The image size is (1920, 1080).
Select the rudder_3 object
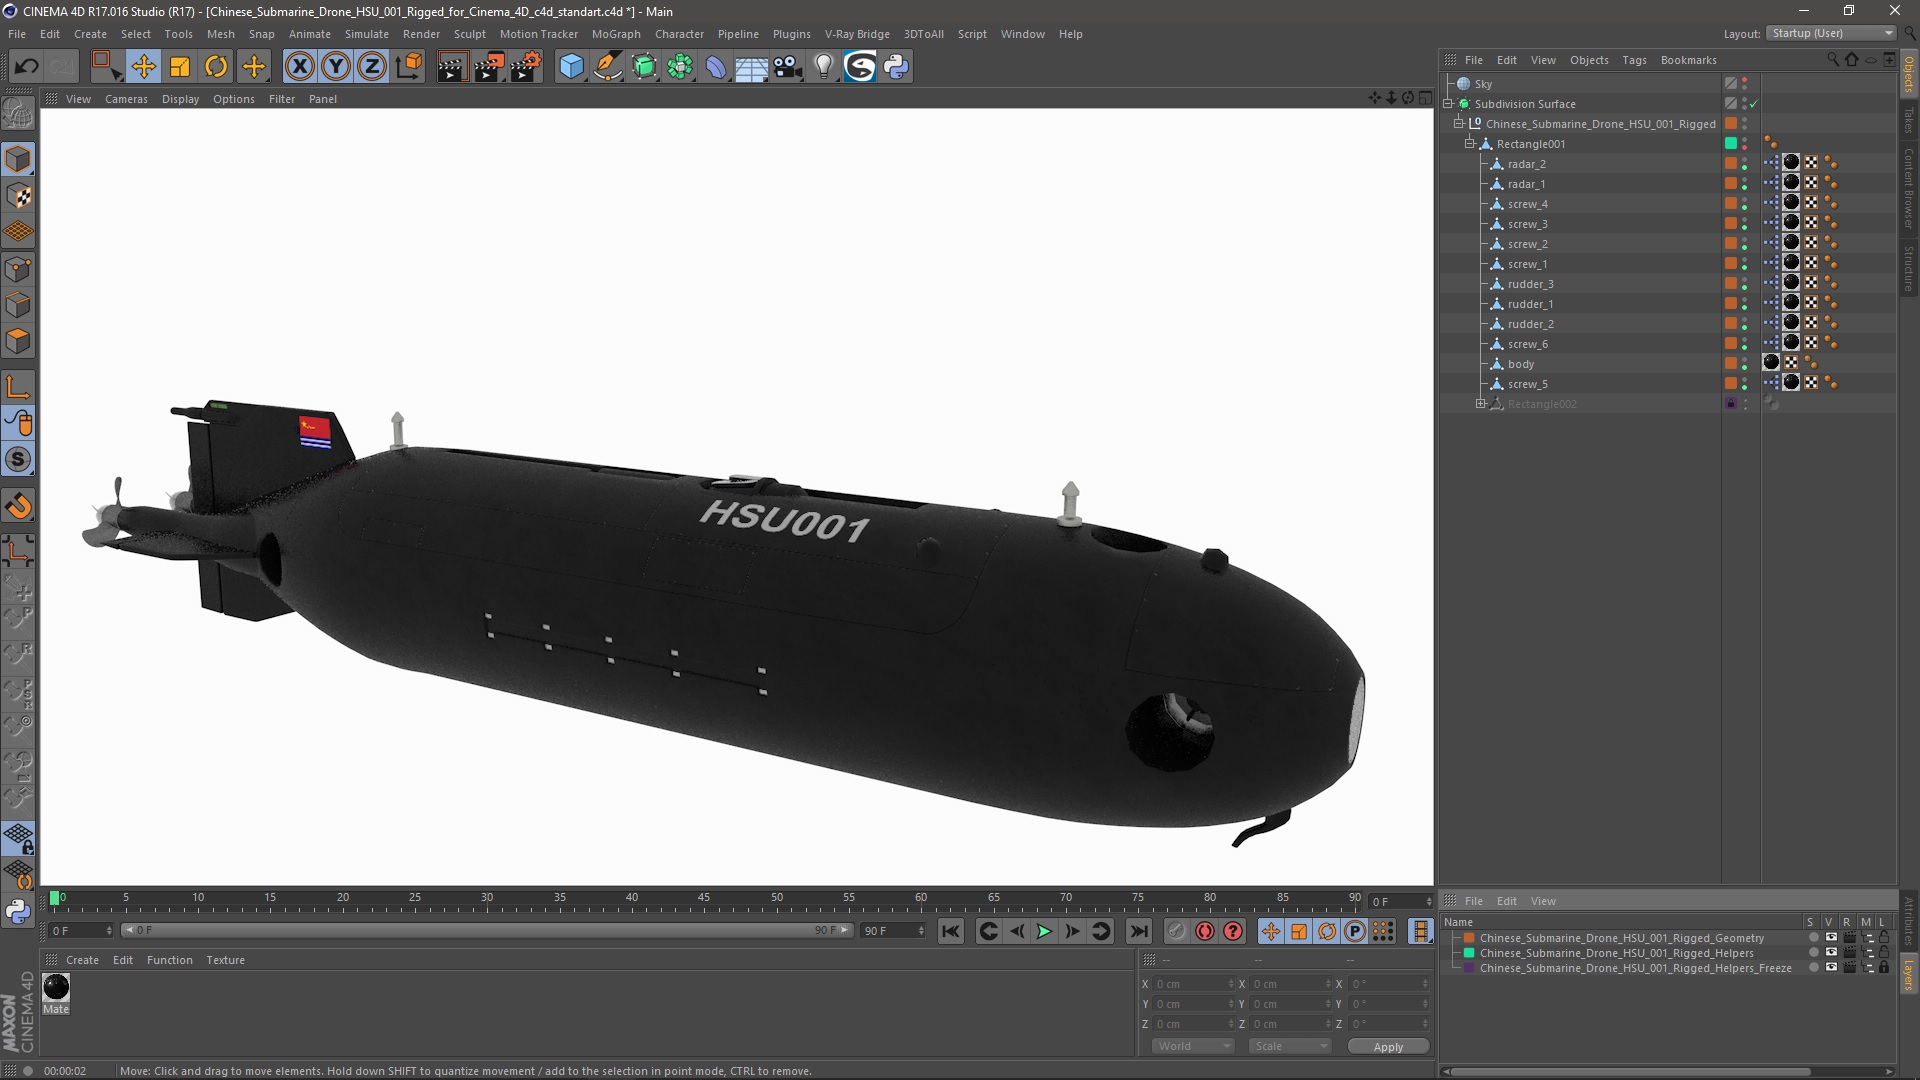(1531, 284)
